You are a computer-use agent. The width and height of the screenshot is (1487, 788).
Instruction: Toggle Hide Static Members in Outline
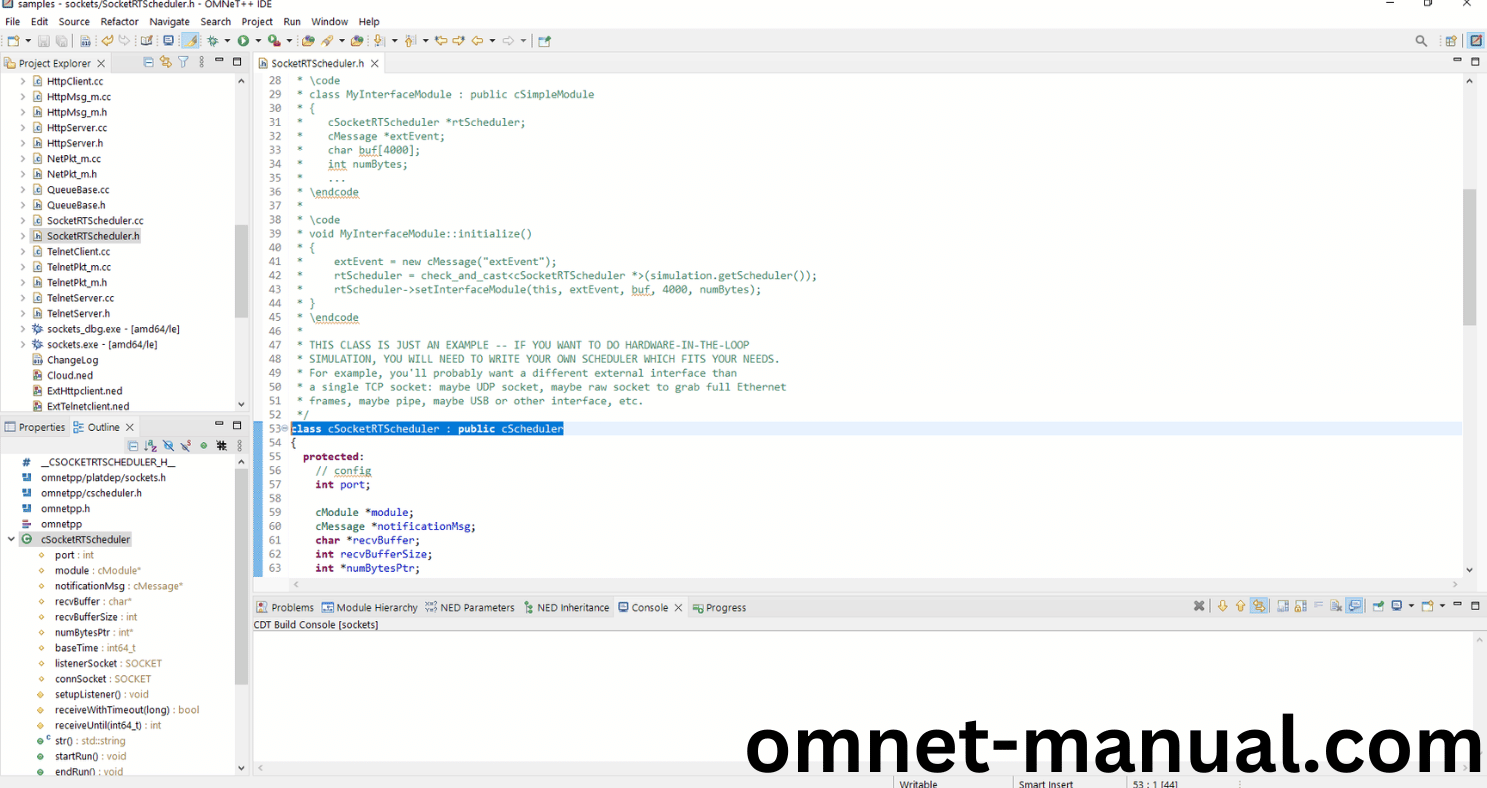click(186, 446)
